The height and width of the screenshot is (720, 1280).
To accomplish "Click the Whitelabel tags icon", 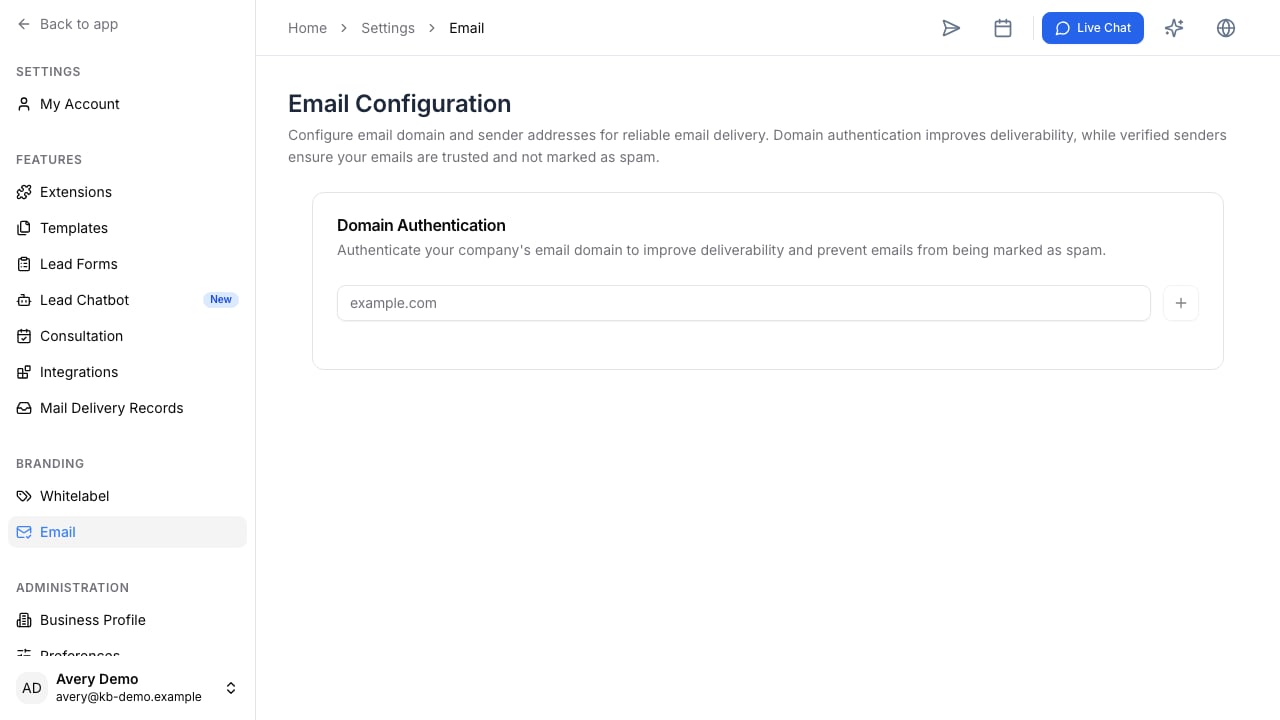I will click(24, 496).
